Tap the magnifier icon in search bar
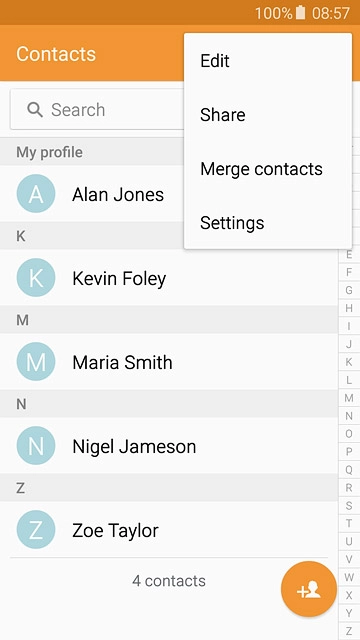Viewport: 360px width, 640px height. pos(35,109)
